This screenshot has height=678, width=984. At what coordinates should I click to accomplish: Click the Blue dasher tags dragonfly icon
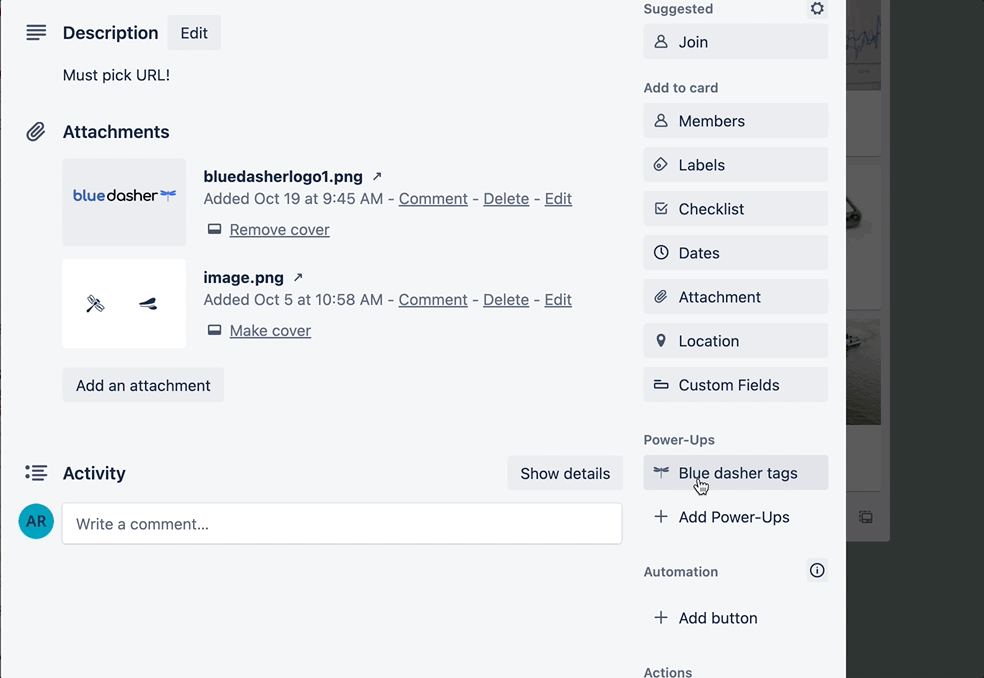point(660,472)
